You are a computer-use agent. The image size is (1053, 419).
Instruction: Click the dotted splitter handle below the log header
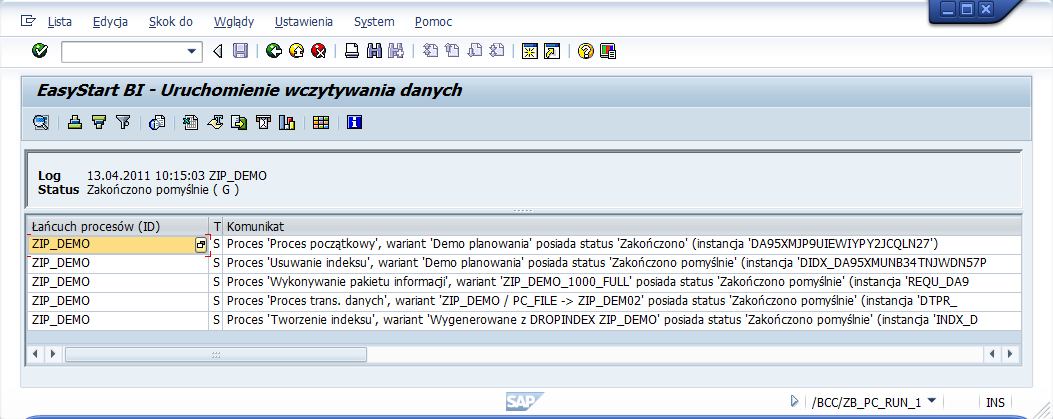(x=523, y=211)
